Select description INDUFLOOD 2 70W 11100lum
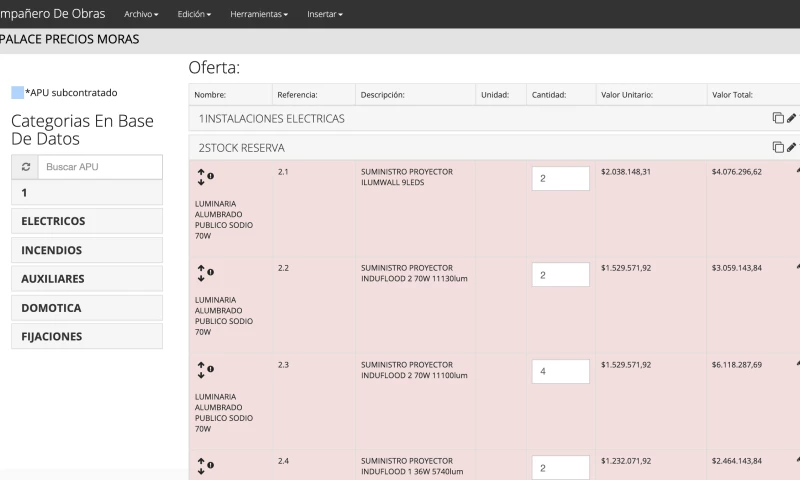The width and height of the screenshot is (800, 480). pos(414,375)
